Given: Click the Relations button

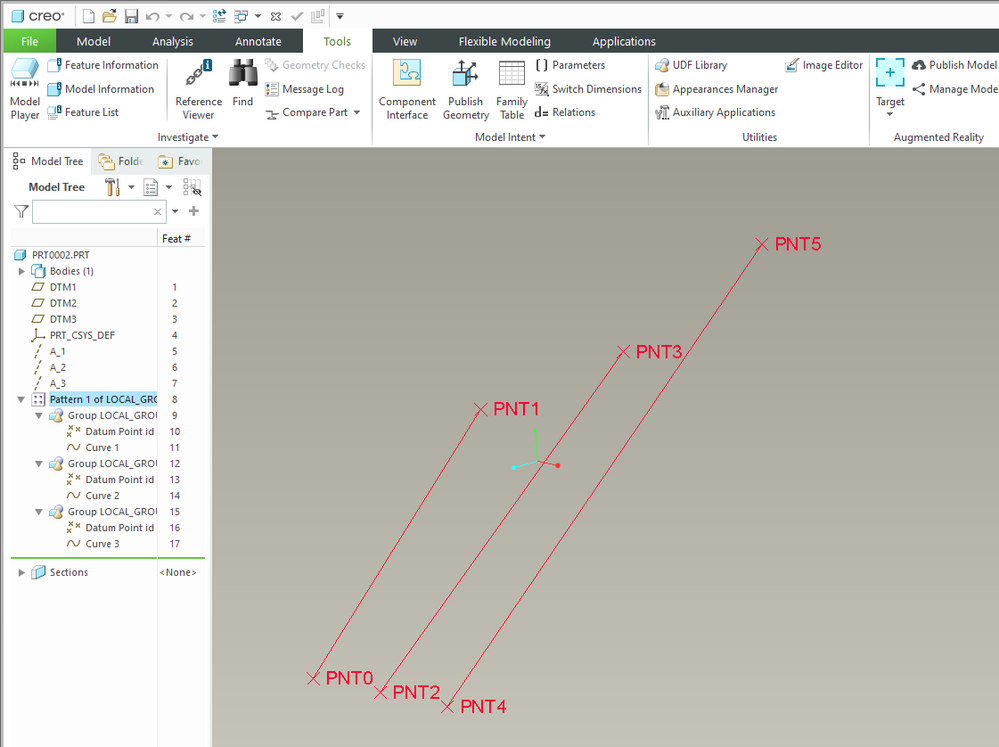Looking at the screenshot, I should (x=565, y=112).
